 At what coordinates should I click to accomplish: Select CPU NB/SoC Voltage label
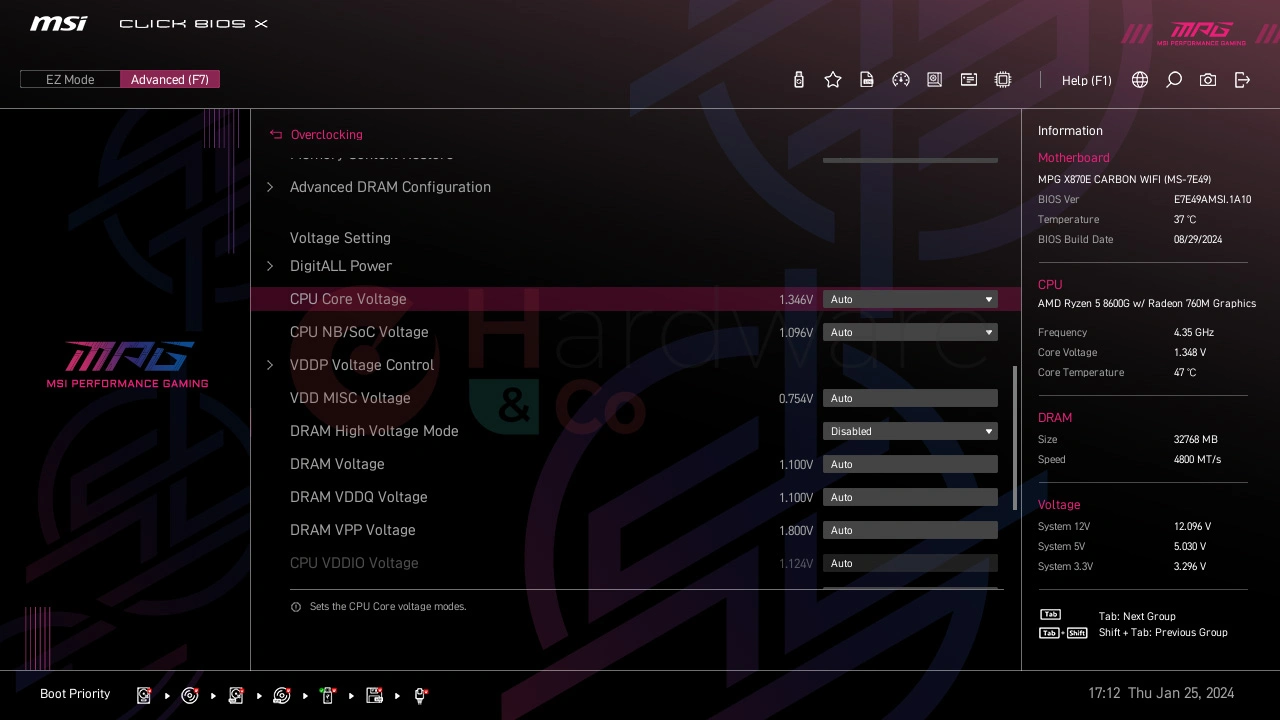point(359,332)
